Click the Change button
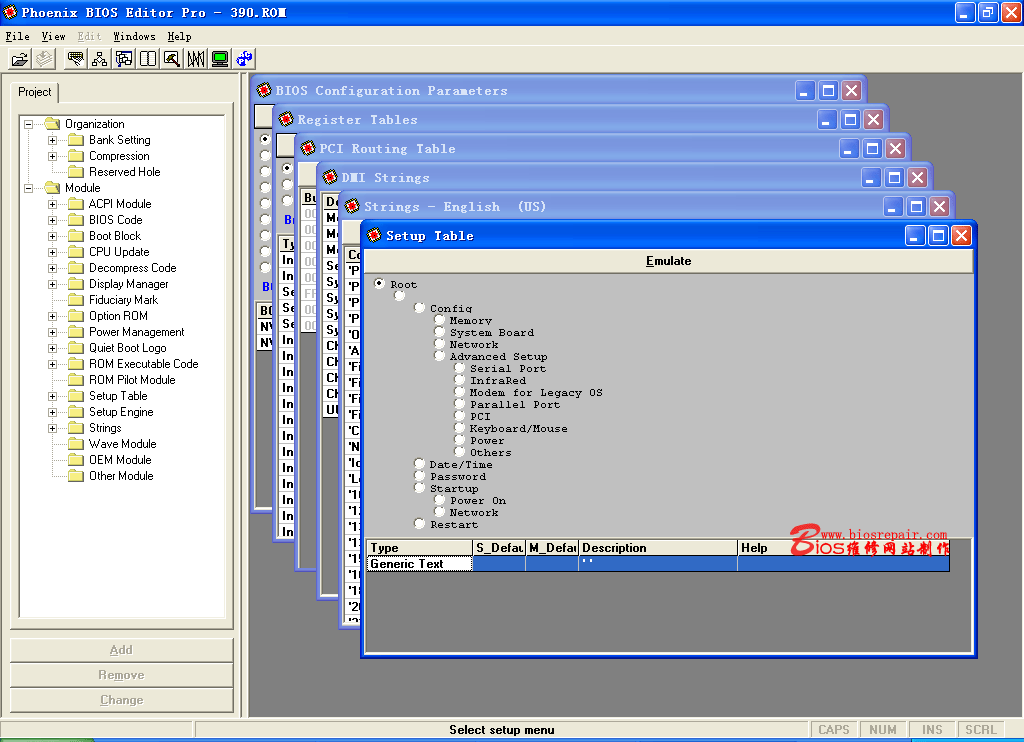The width and height of the screenshot is (1024, 742). (x=121, y=700)
